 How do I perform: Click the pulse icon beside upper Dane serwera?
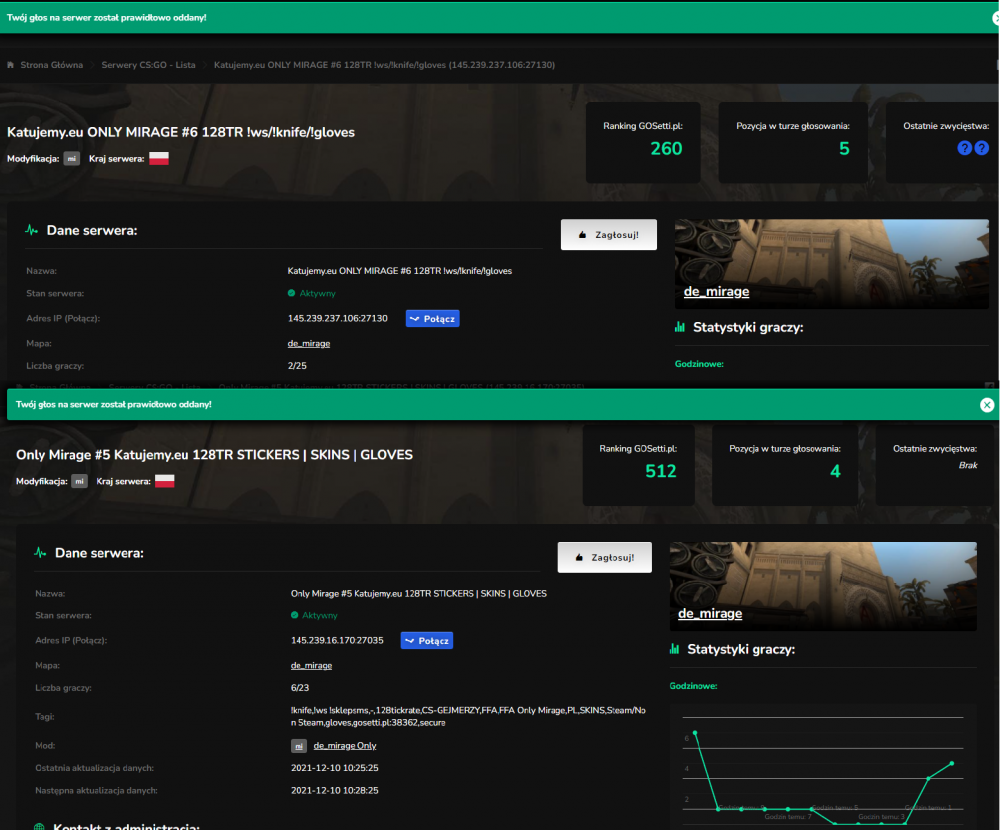pyautogui.click(x=31, y=230)
